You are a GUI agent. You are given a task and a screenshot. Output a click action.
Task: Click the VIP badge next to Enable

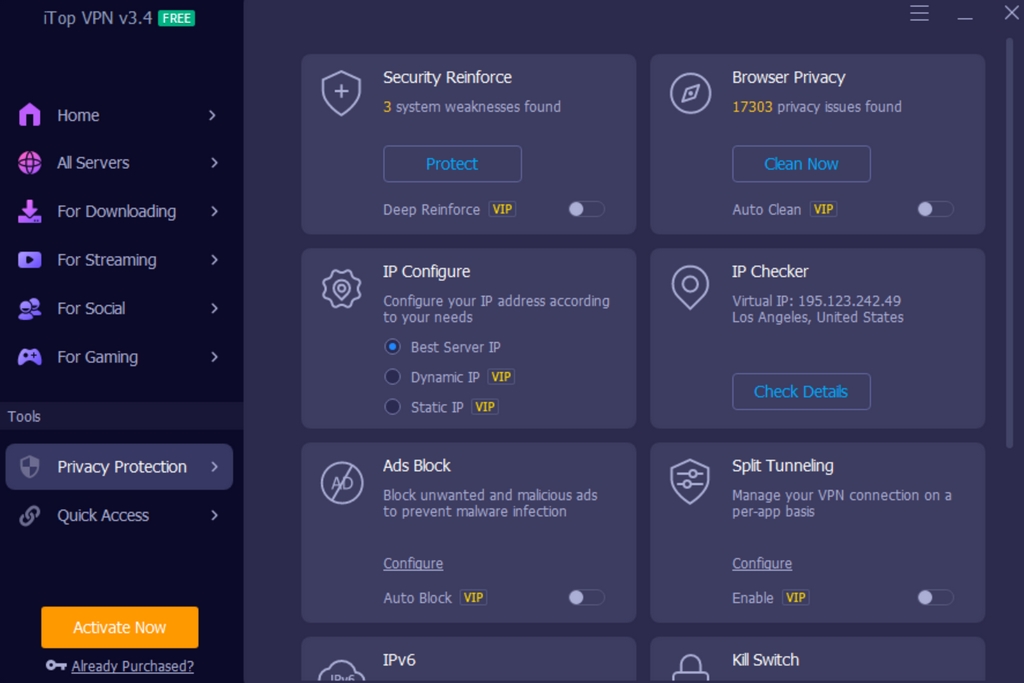pos(795,597)
